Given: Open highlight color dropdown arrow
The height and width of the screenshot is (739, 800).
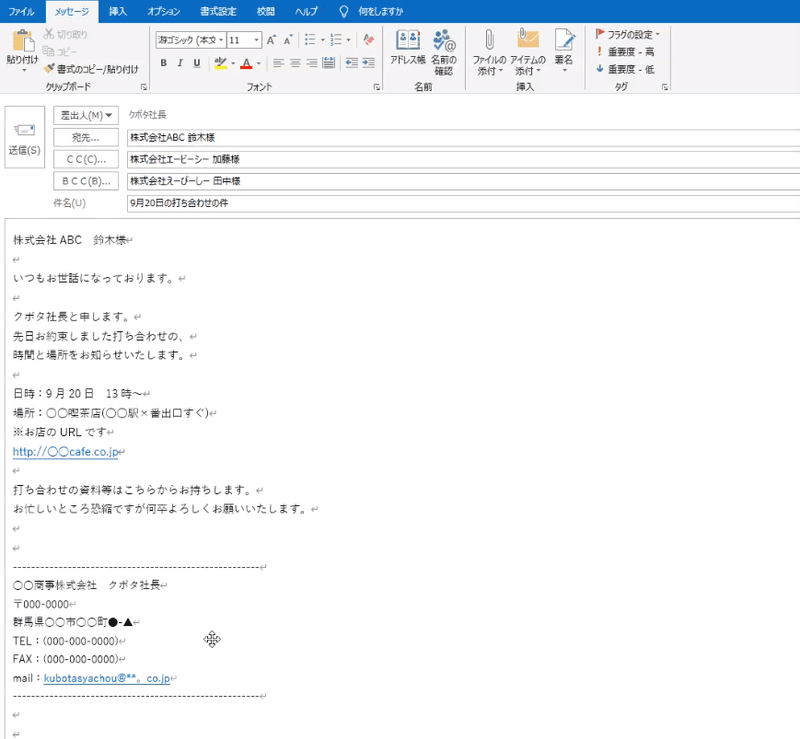Looking at the screenshot, I should tap(233, 63).
